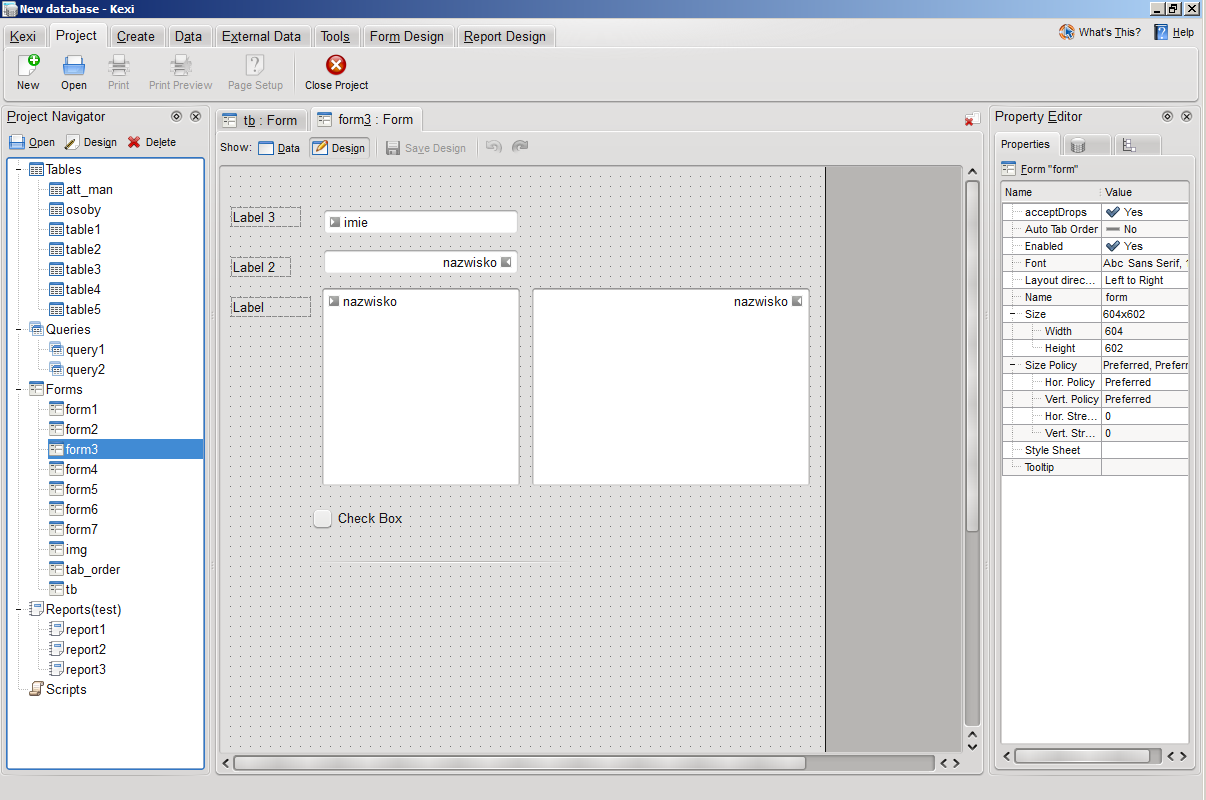Collapse the Forms tree node
This screenshot has height=800, width=1206.
coord(19,390)
